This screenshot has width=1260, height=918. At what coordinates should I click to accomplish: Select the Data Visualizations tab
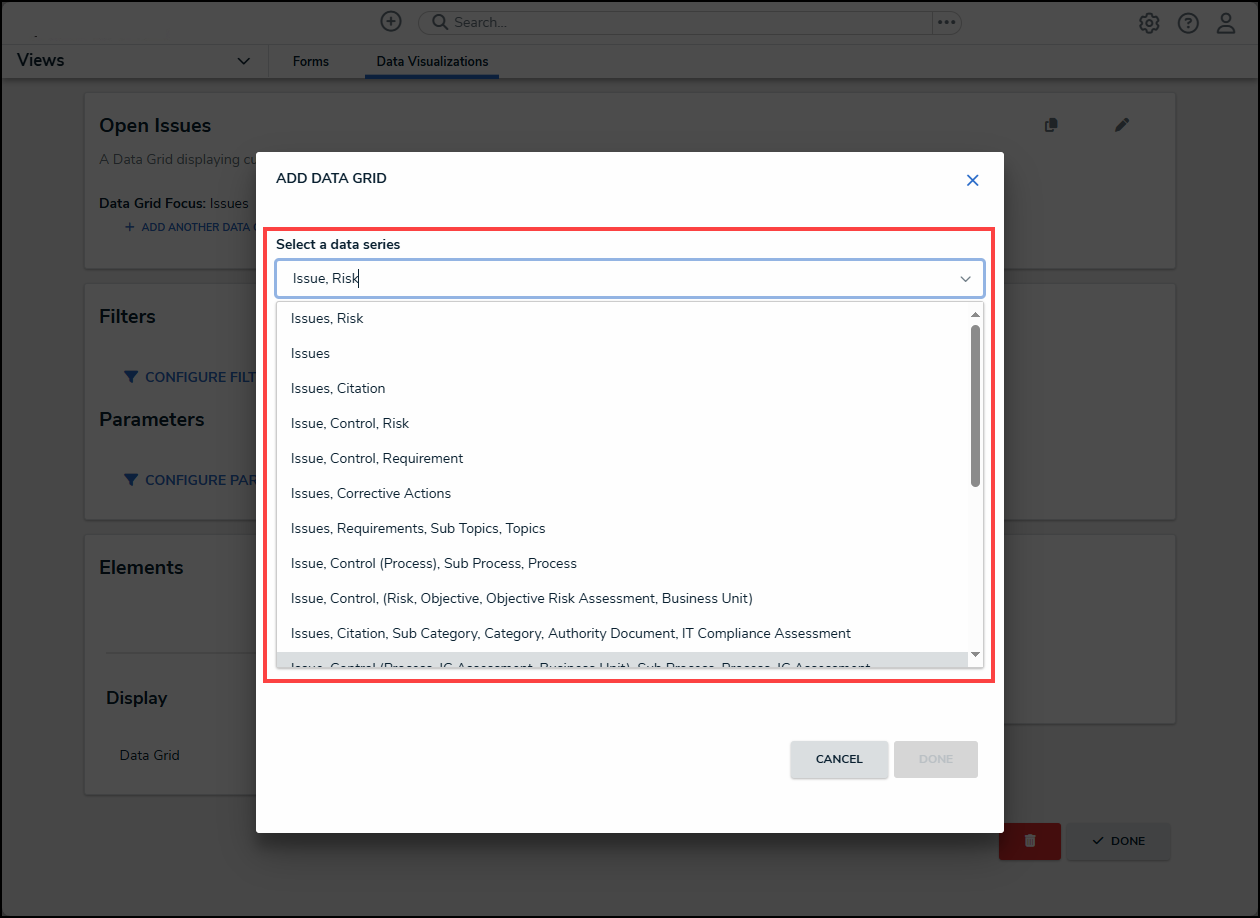(x=432, y=61)
